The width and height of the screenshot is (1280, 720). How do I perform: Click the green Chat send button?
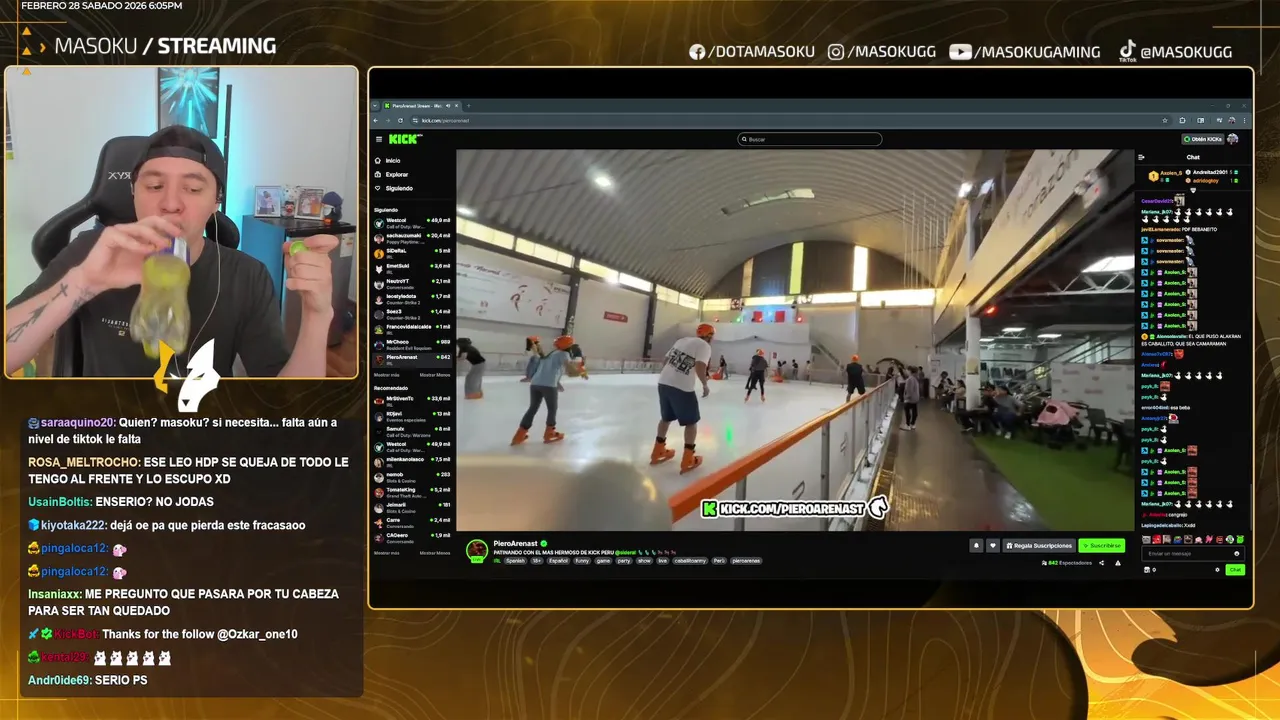click(1235, 570)
